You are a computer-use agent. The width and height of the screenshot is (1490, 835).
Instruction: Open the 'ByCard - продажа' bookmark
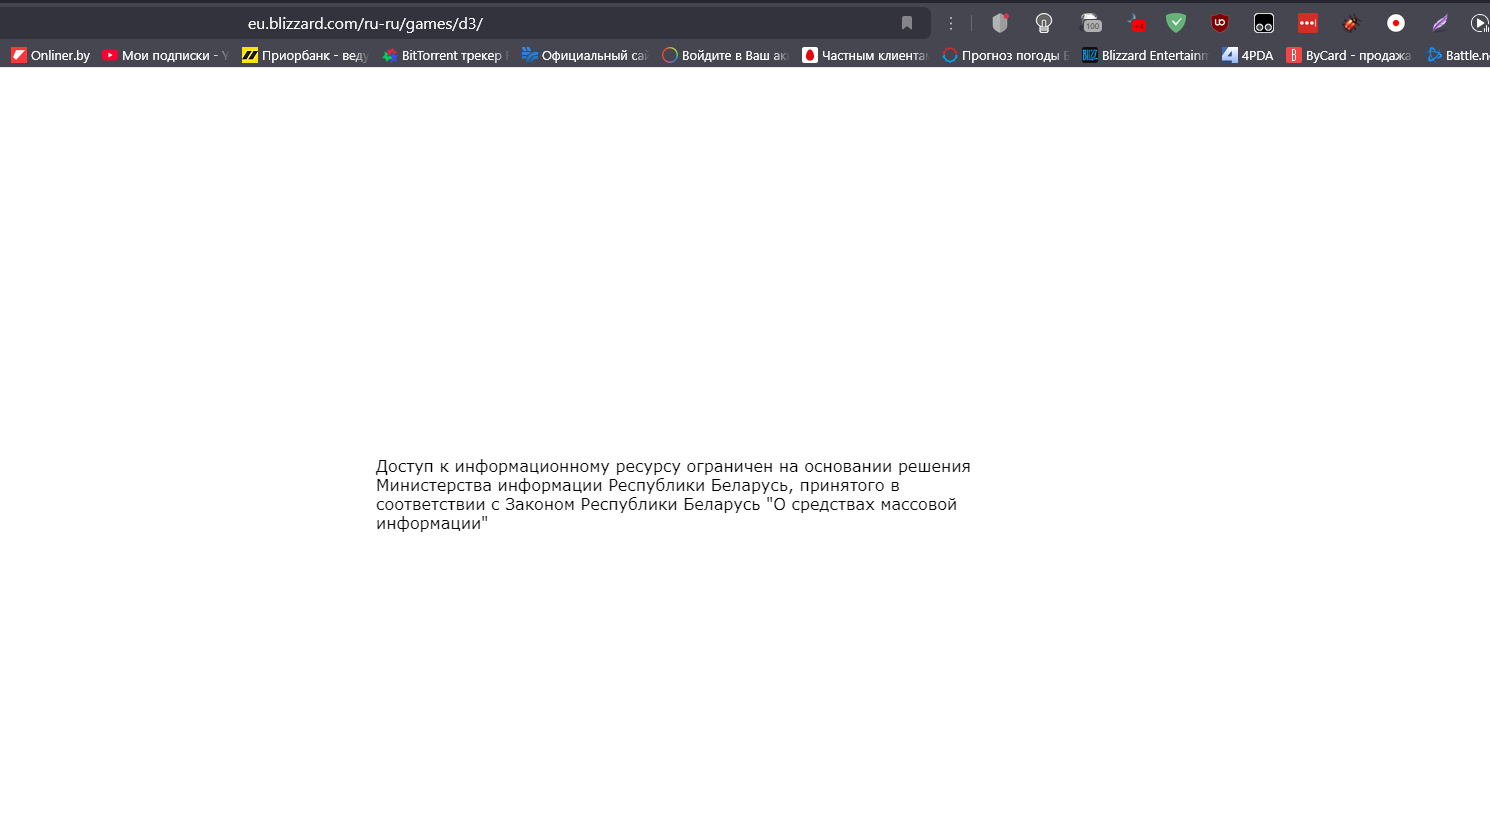[1349, 55]
